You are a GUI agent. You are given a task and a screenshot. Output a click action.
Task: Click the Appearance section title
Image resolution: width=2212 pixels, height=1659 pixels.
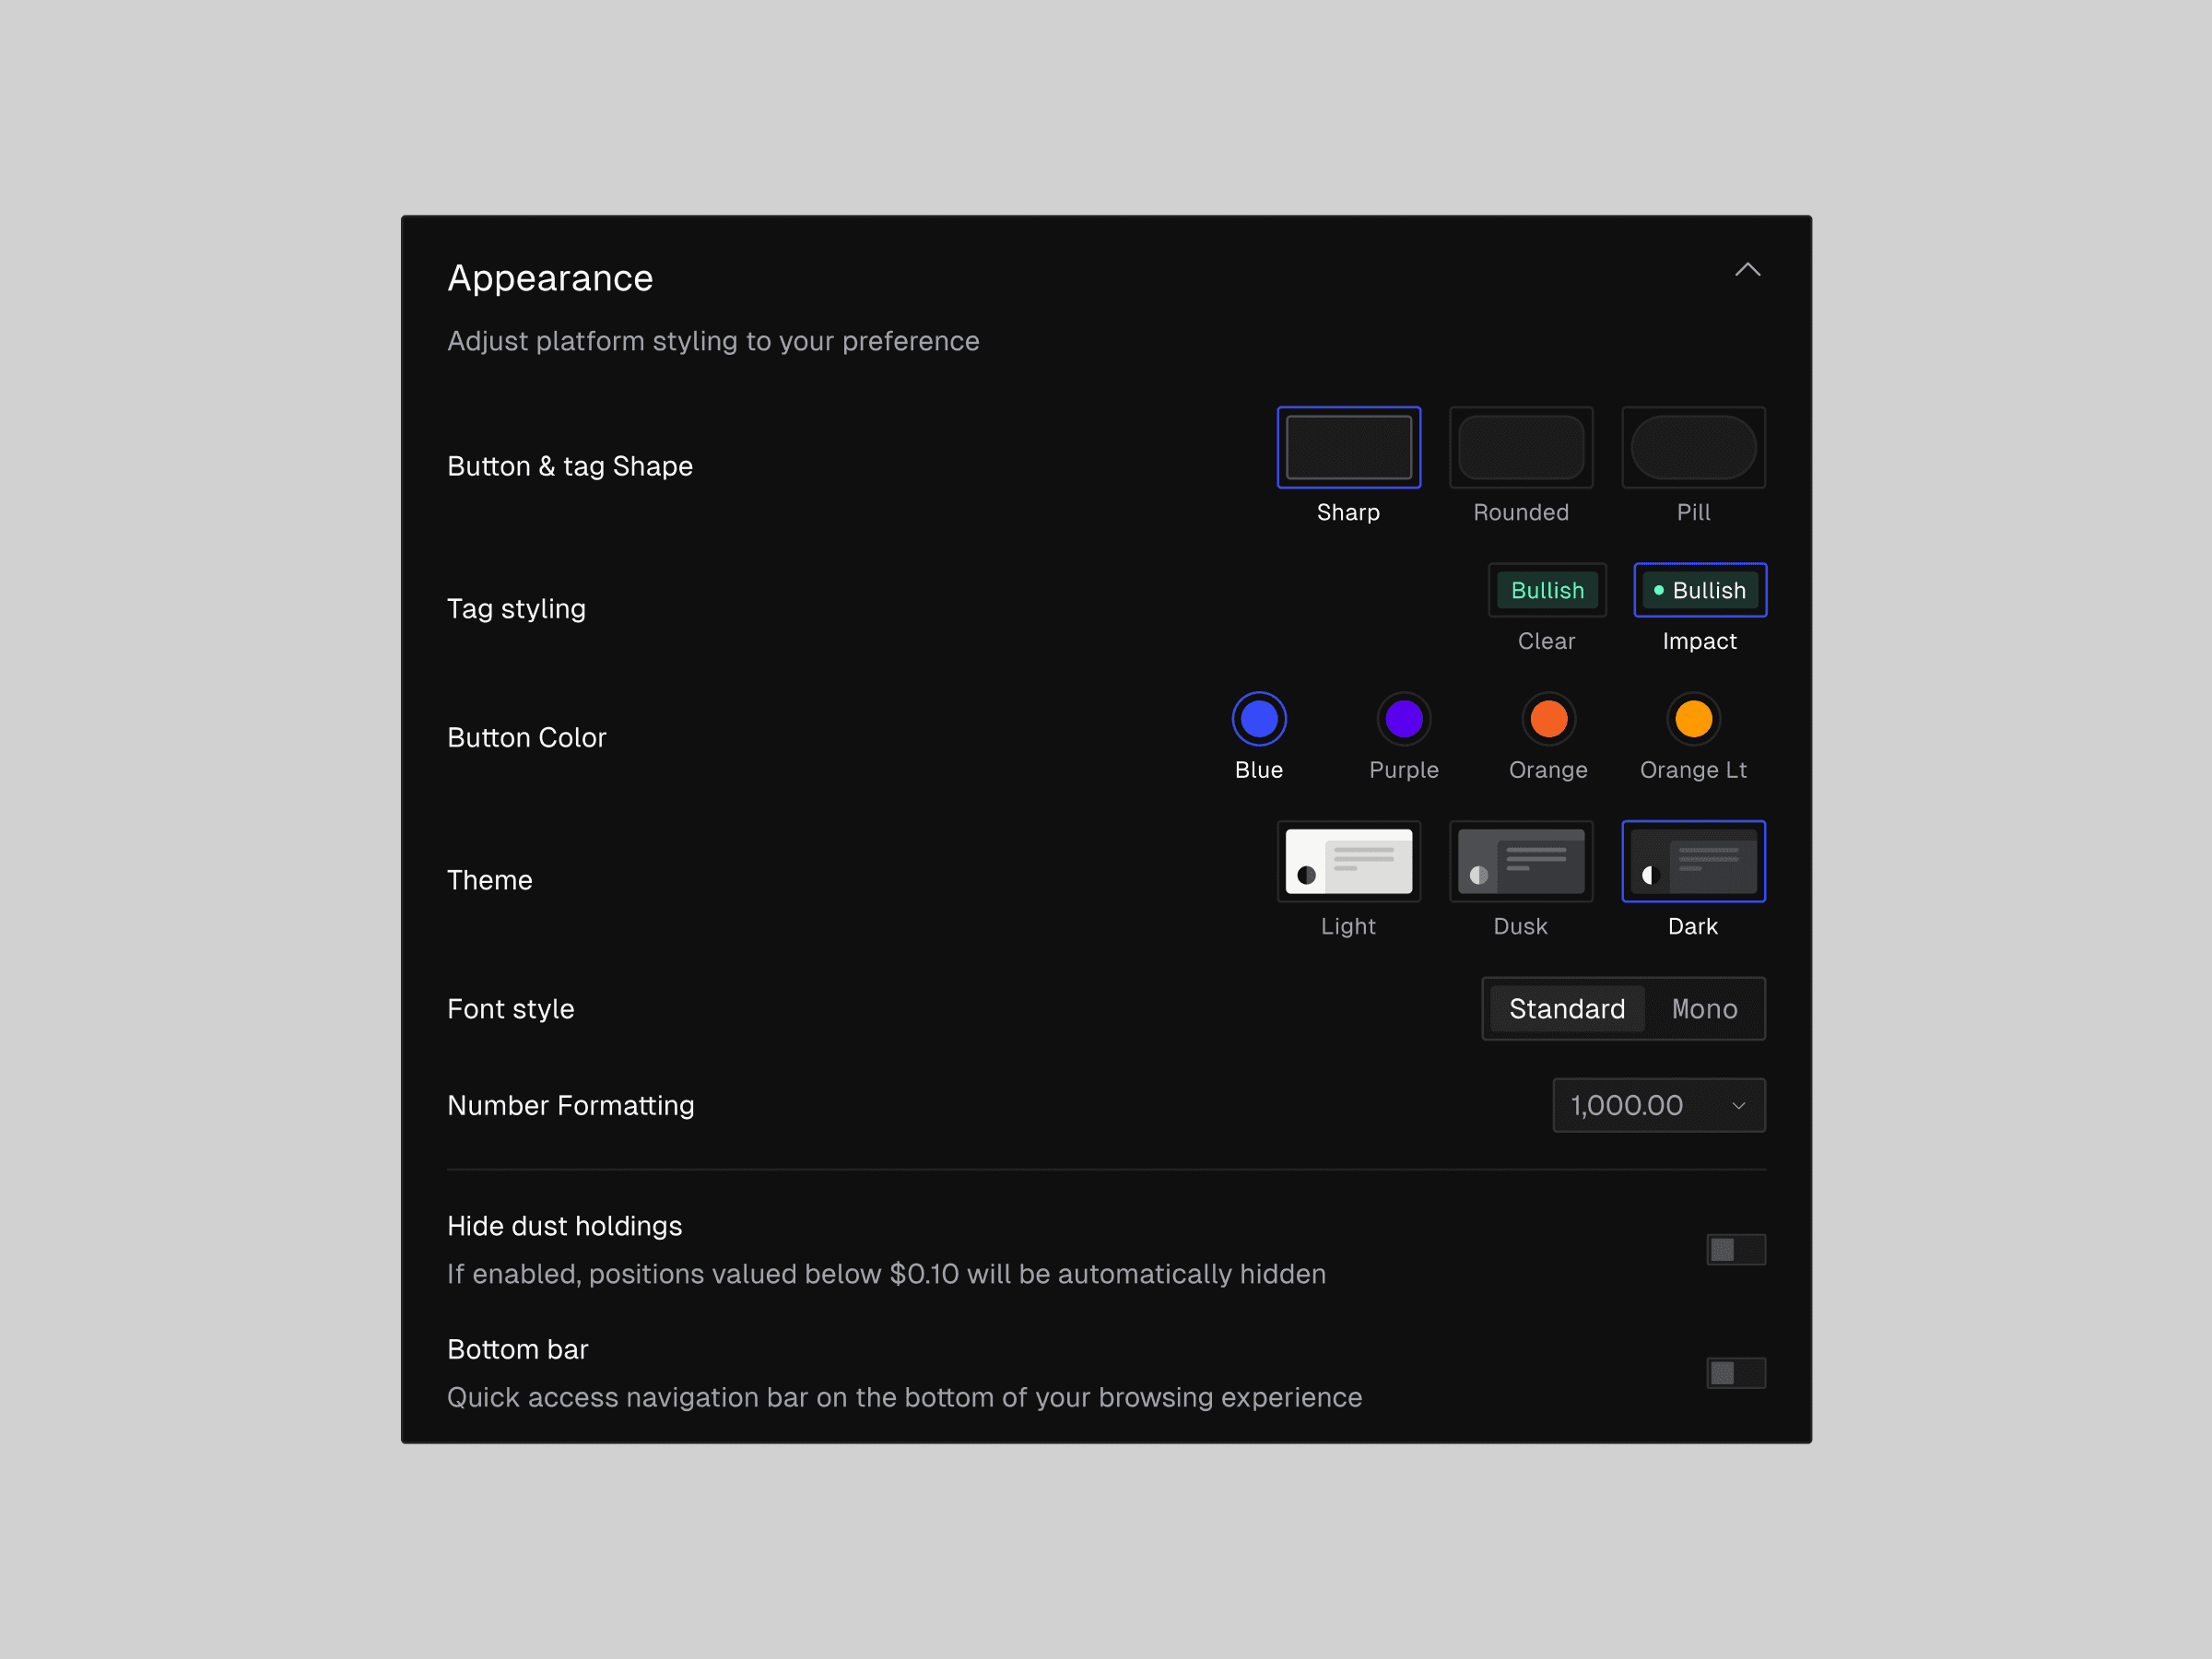(550, 278)
